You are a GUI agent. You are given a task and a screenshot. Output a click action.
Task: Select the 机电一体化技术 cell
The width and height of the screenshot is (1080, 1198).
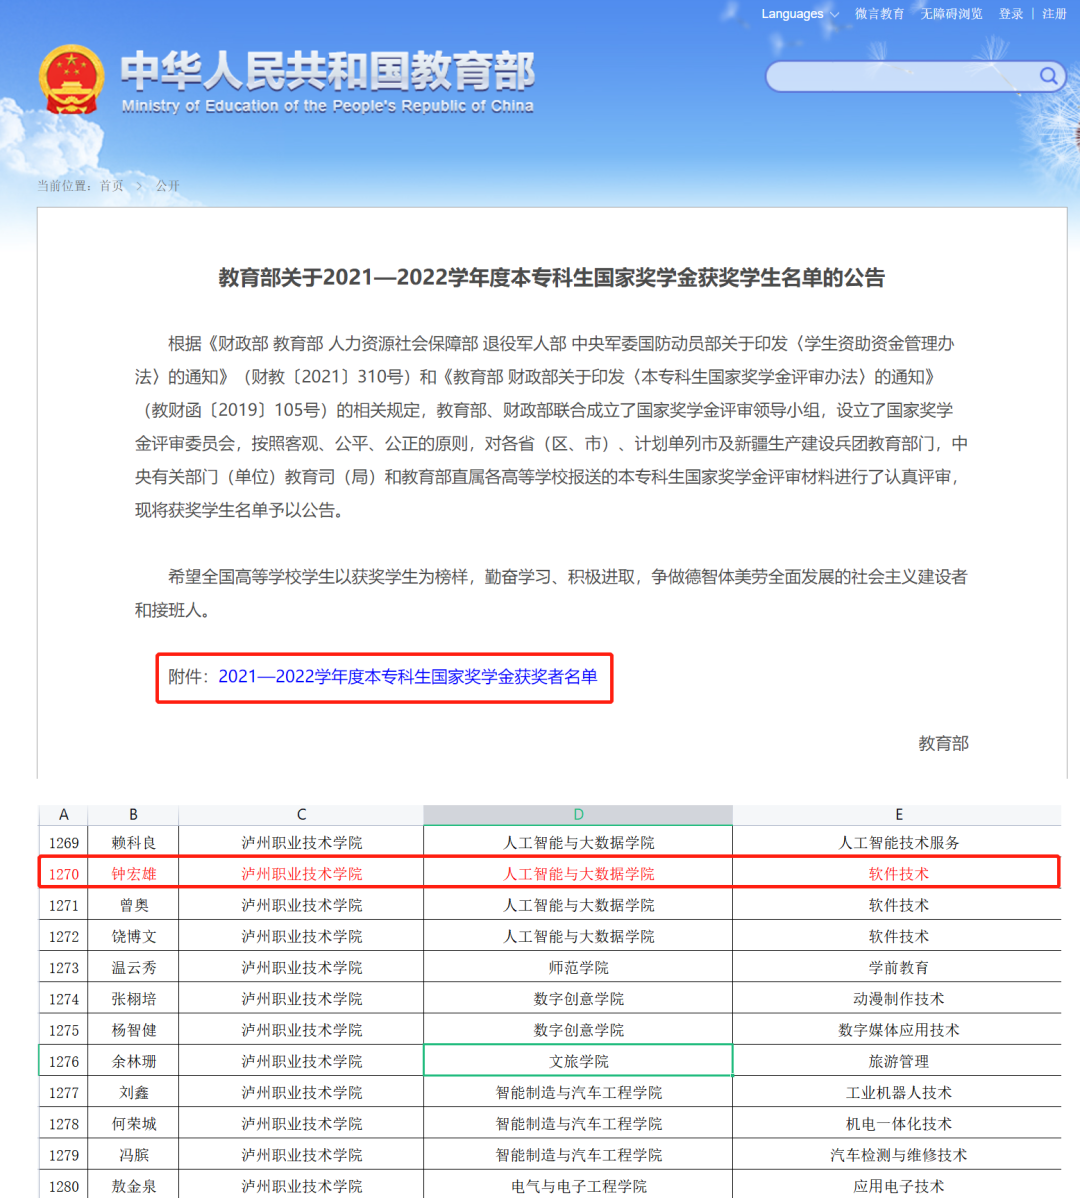(x=898, y=1123)
